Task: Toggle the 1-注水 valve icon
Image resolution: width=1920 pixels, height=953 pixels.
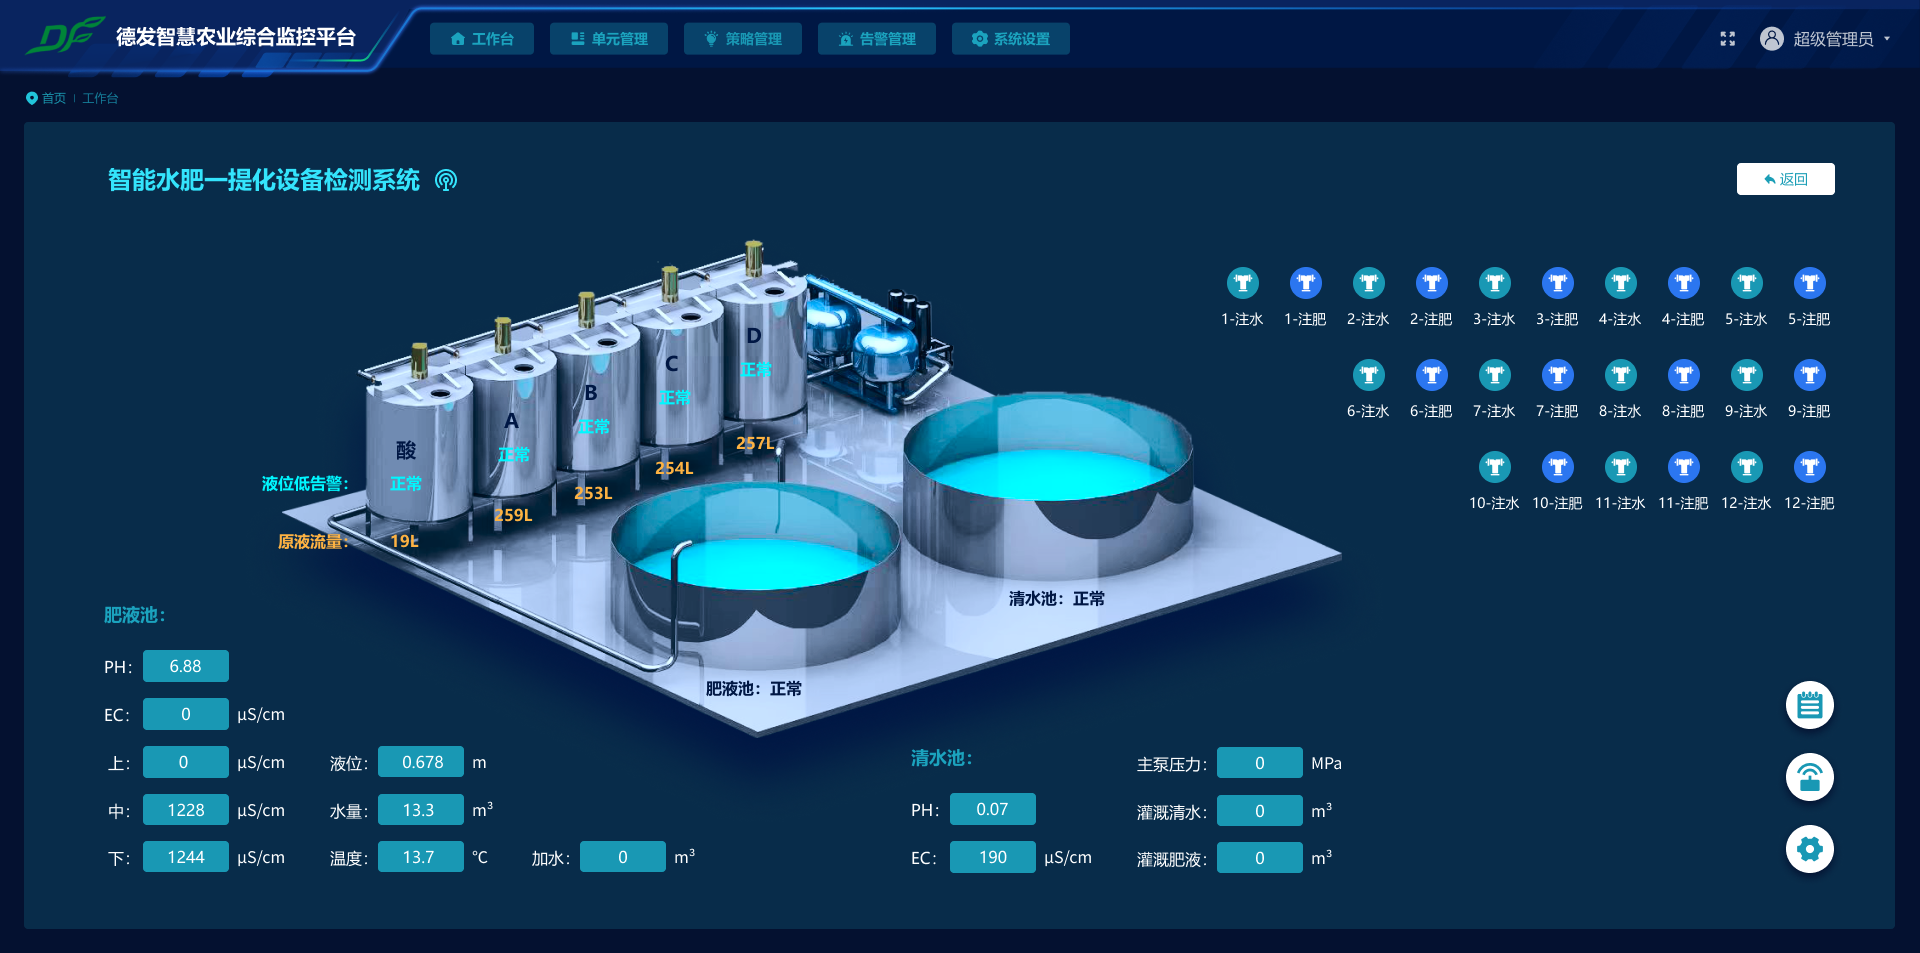Action: coord(1242,284)
